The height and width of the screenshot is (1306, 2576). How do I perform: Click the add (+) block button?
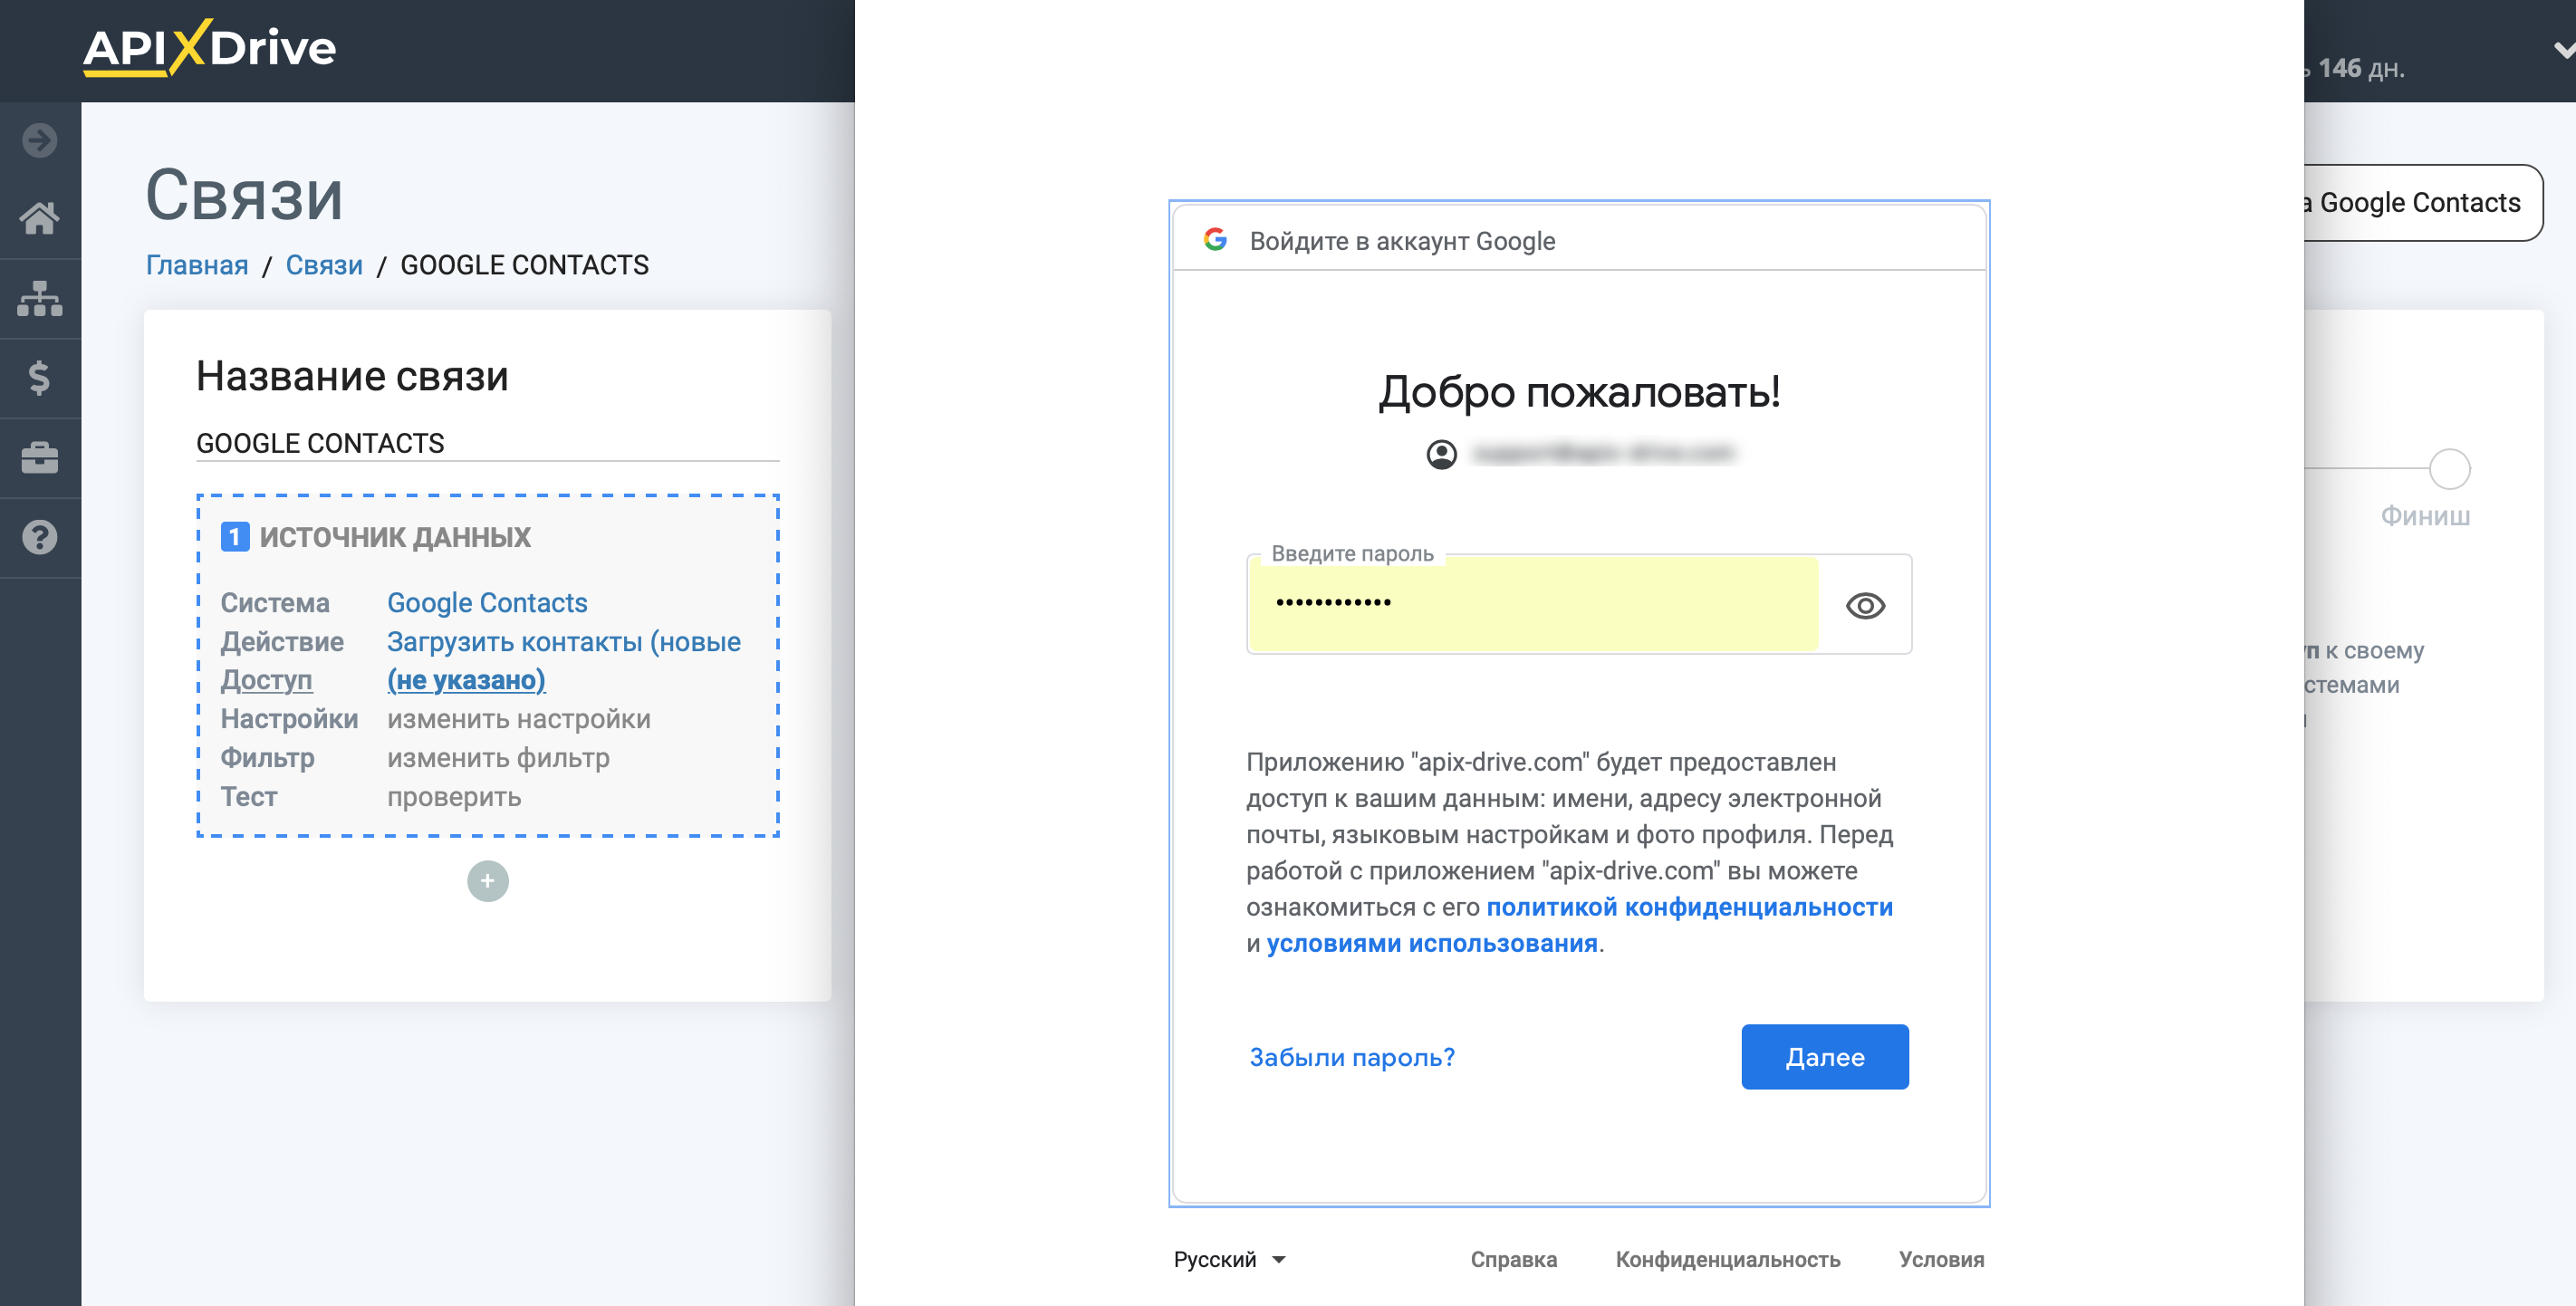[488, 881]
